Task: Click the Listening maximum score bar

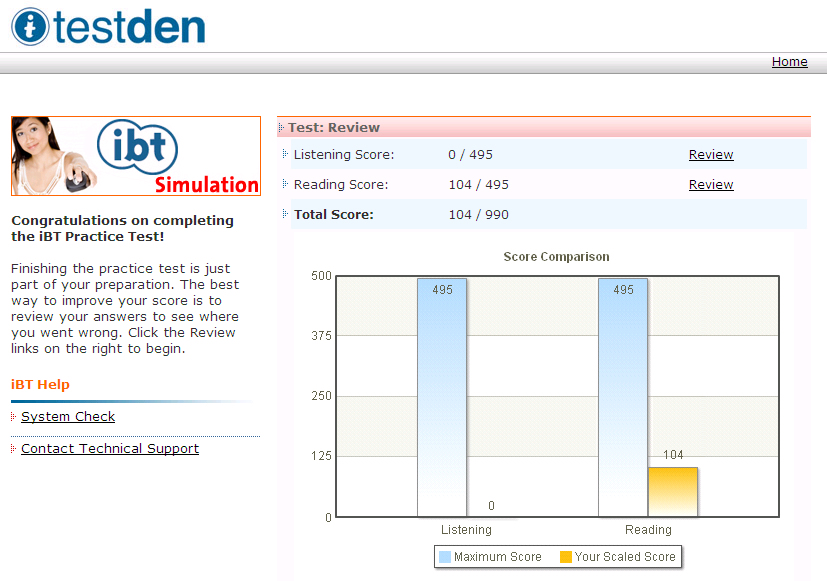Action: [442, 400]
